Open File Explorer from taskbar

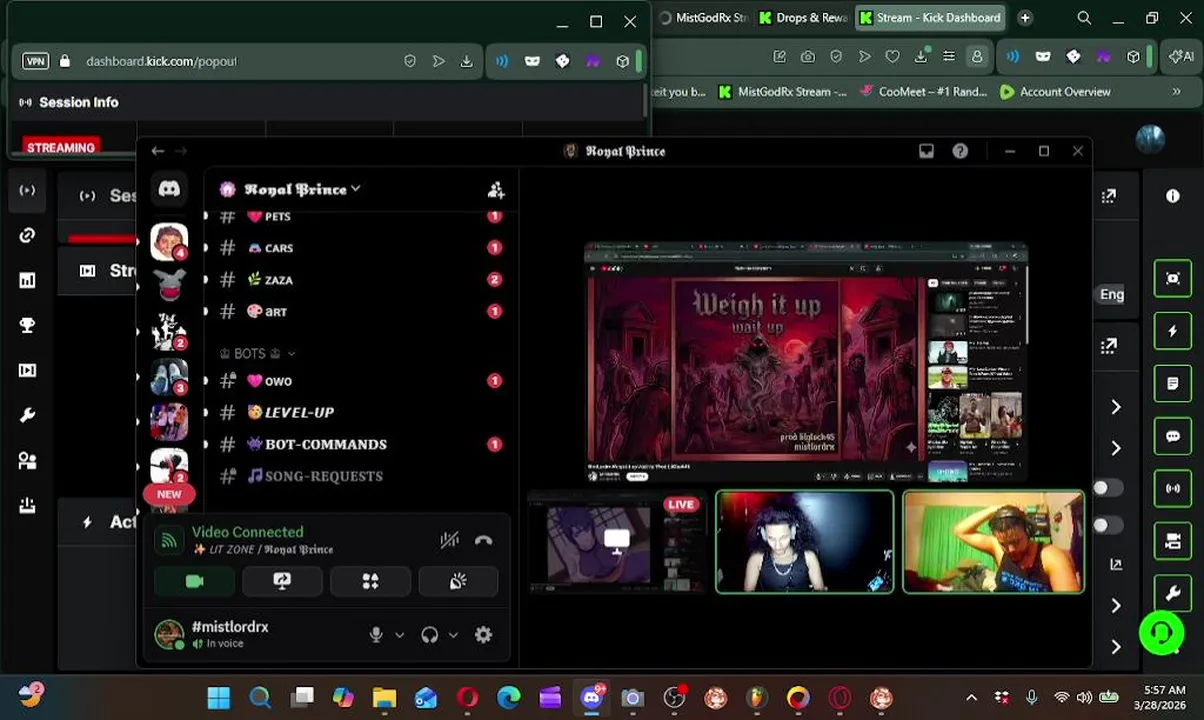(x=384, y=697)
